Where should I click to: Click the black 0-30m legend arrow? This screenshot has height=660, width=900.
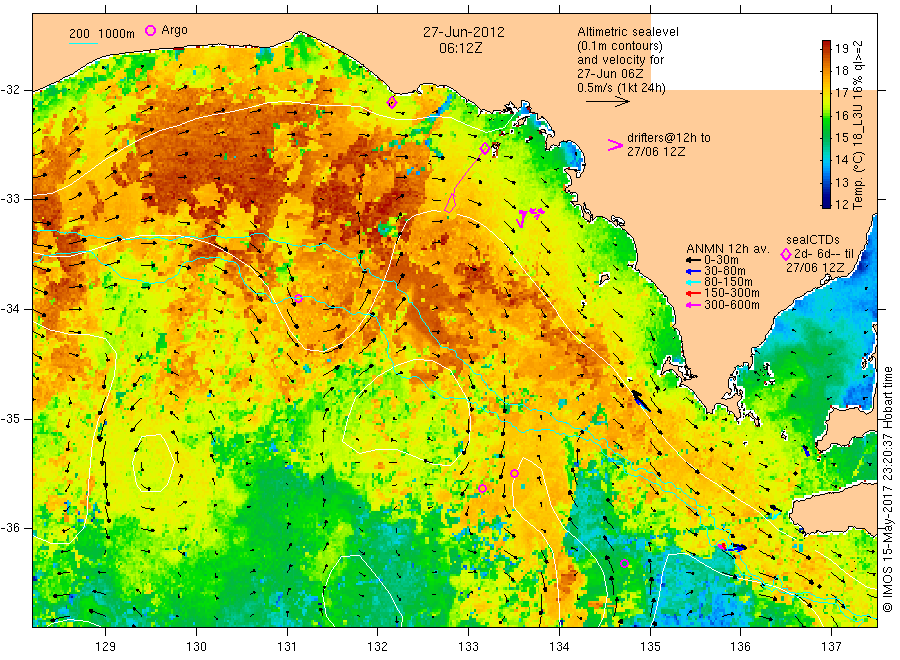(x=693, y=261)
